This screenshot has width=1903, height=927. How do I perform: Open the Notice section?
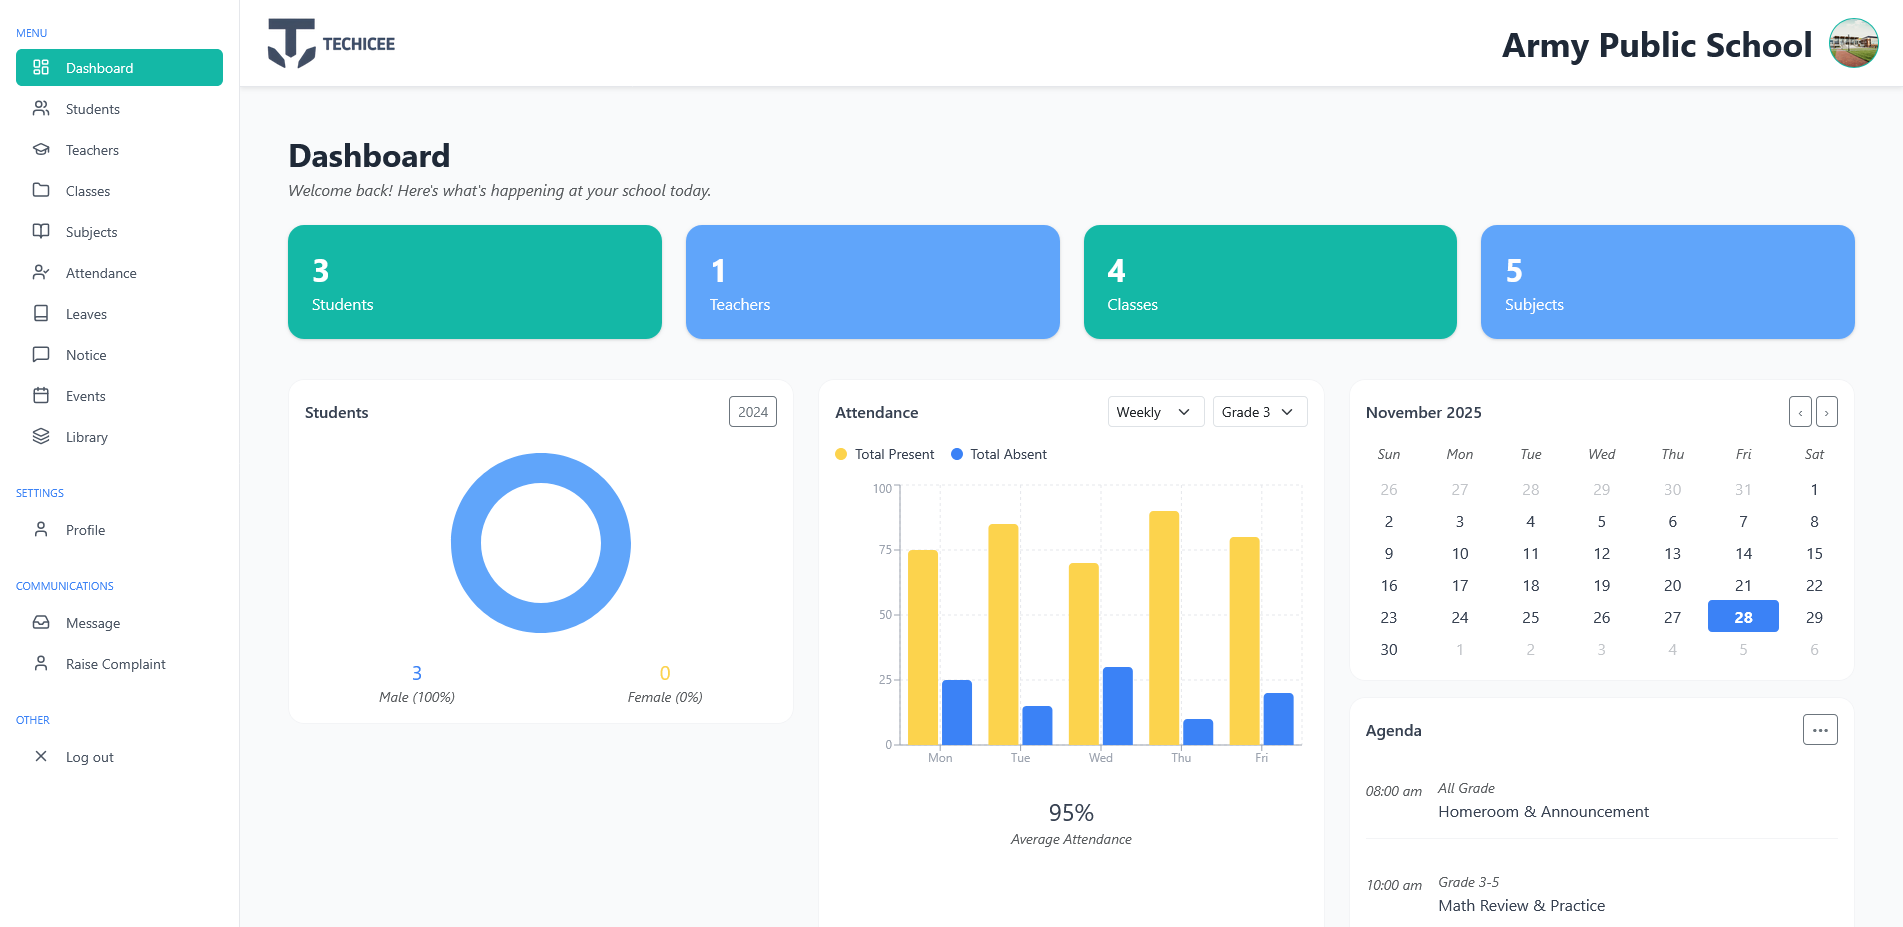coord(85,355)
